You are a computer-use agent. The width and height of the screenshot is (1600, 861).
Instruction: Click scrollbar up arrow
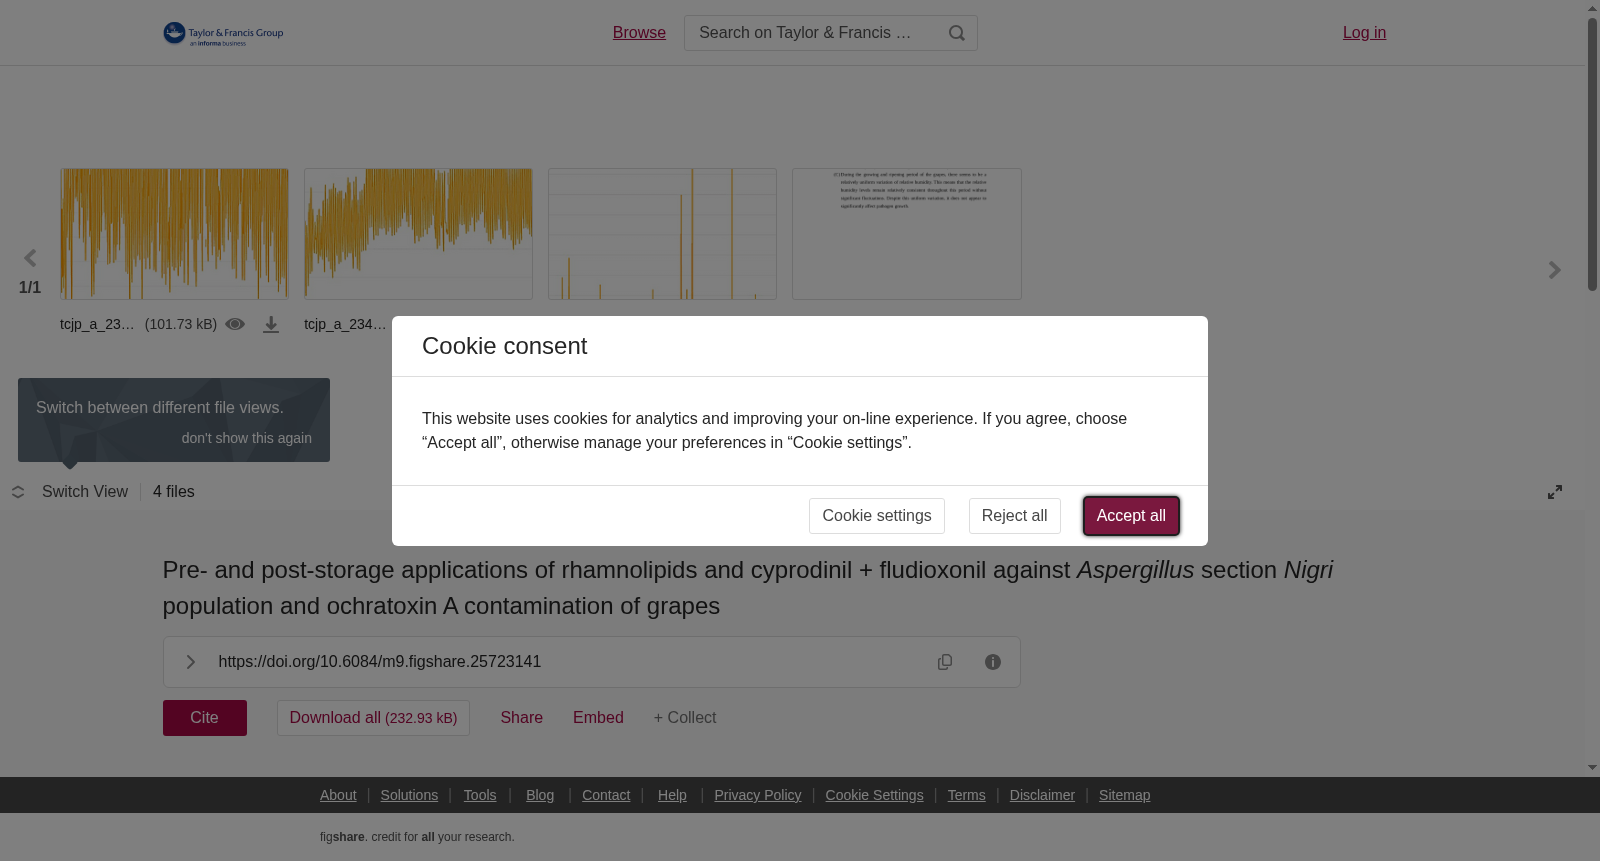click(1592, 8)
